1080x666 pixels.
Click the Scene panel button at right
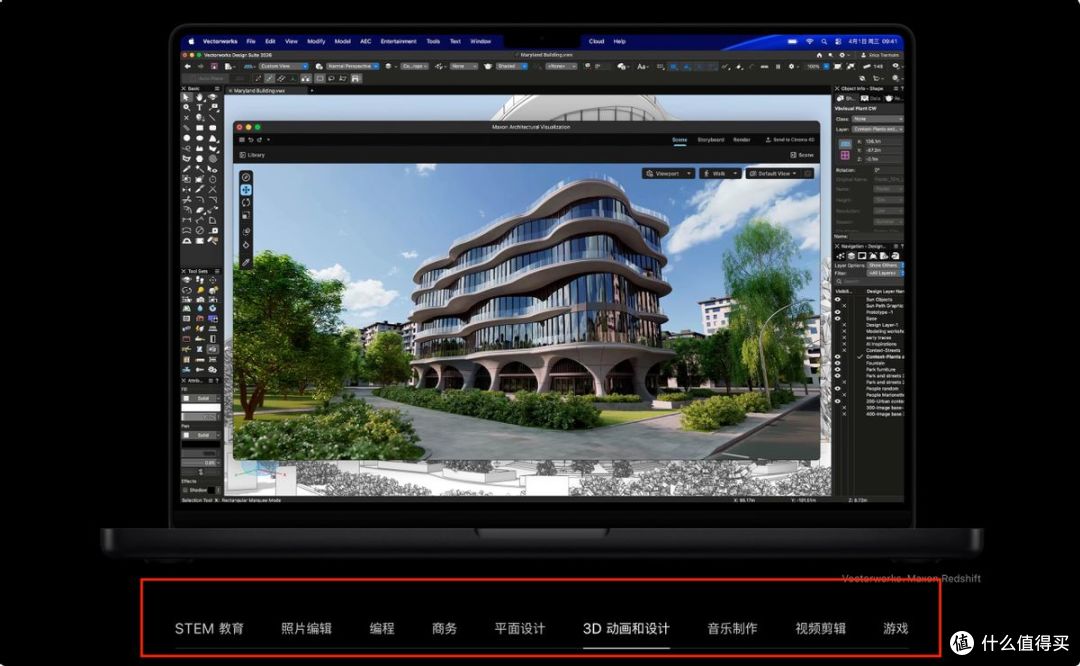pyautogui.click(x=802, y=155)
